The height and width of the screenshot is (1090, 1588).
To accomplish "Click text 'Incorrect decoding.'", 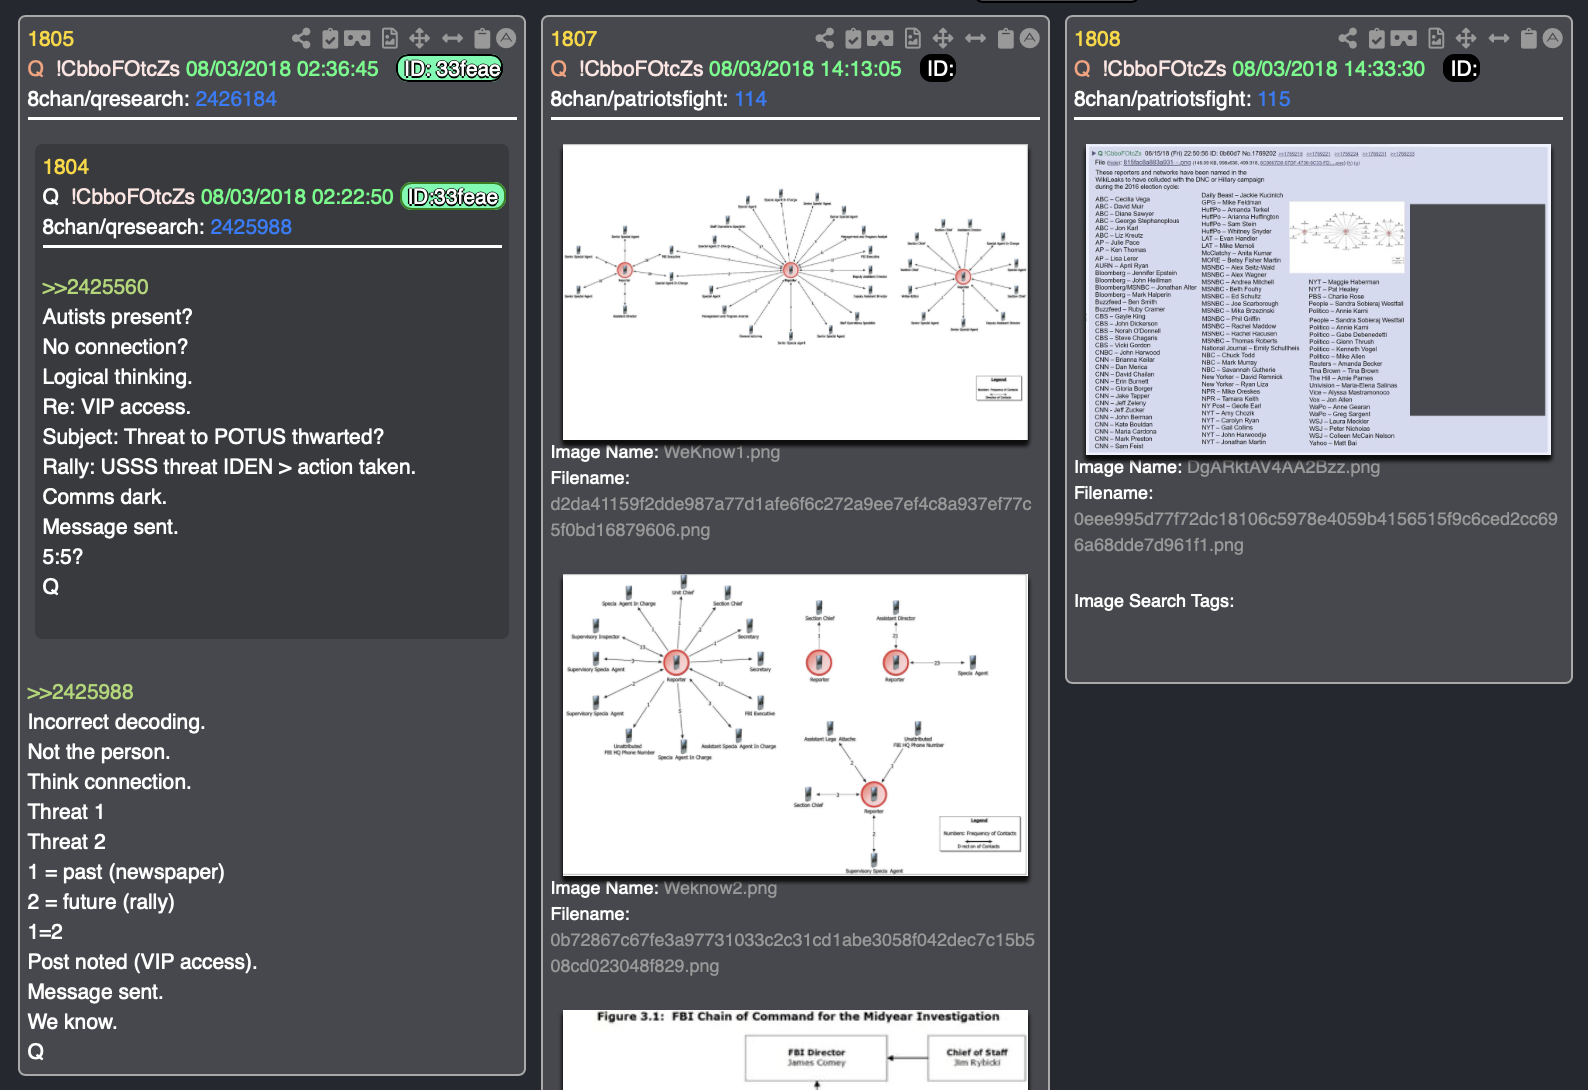I will tap(116, 722).
